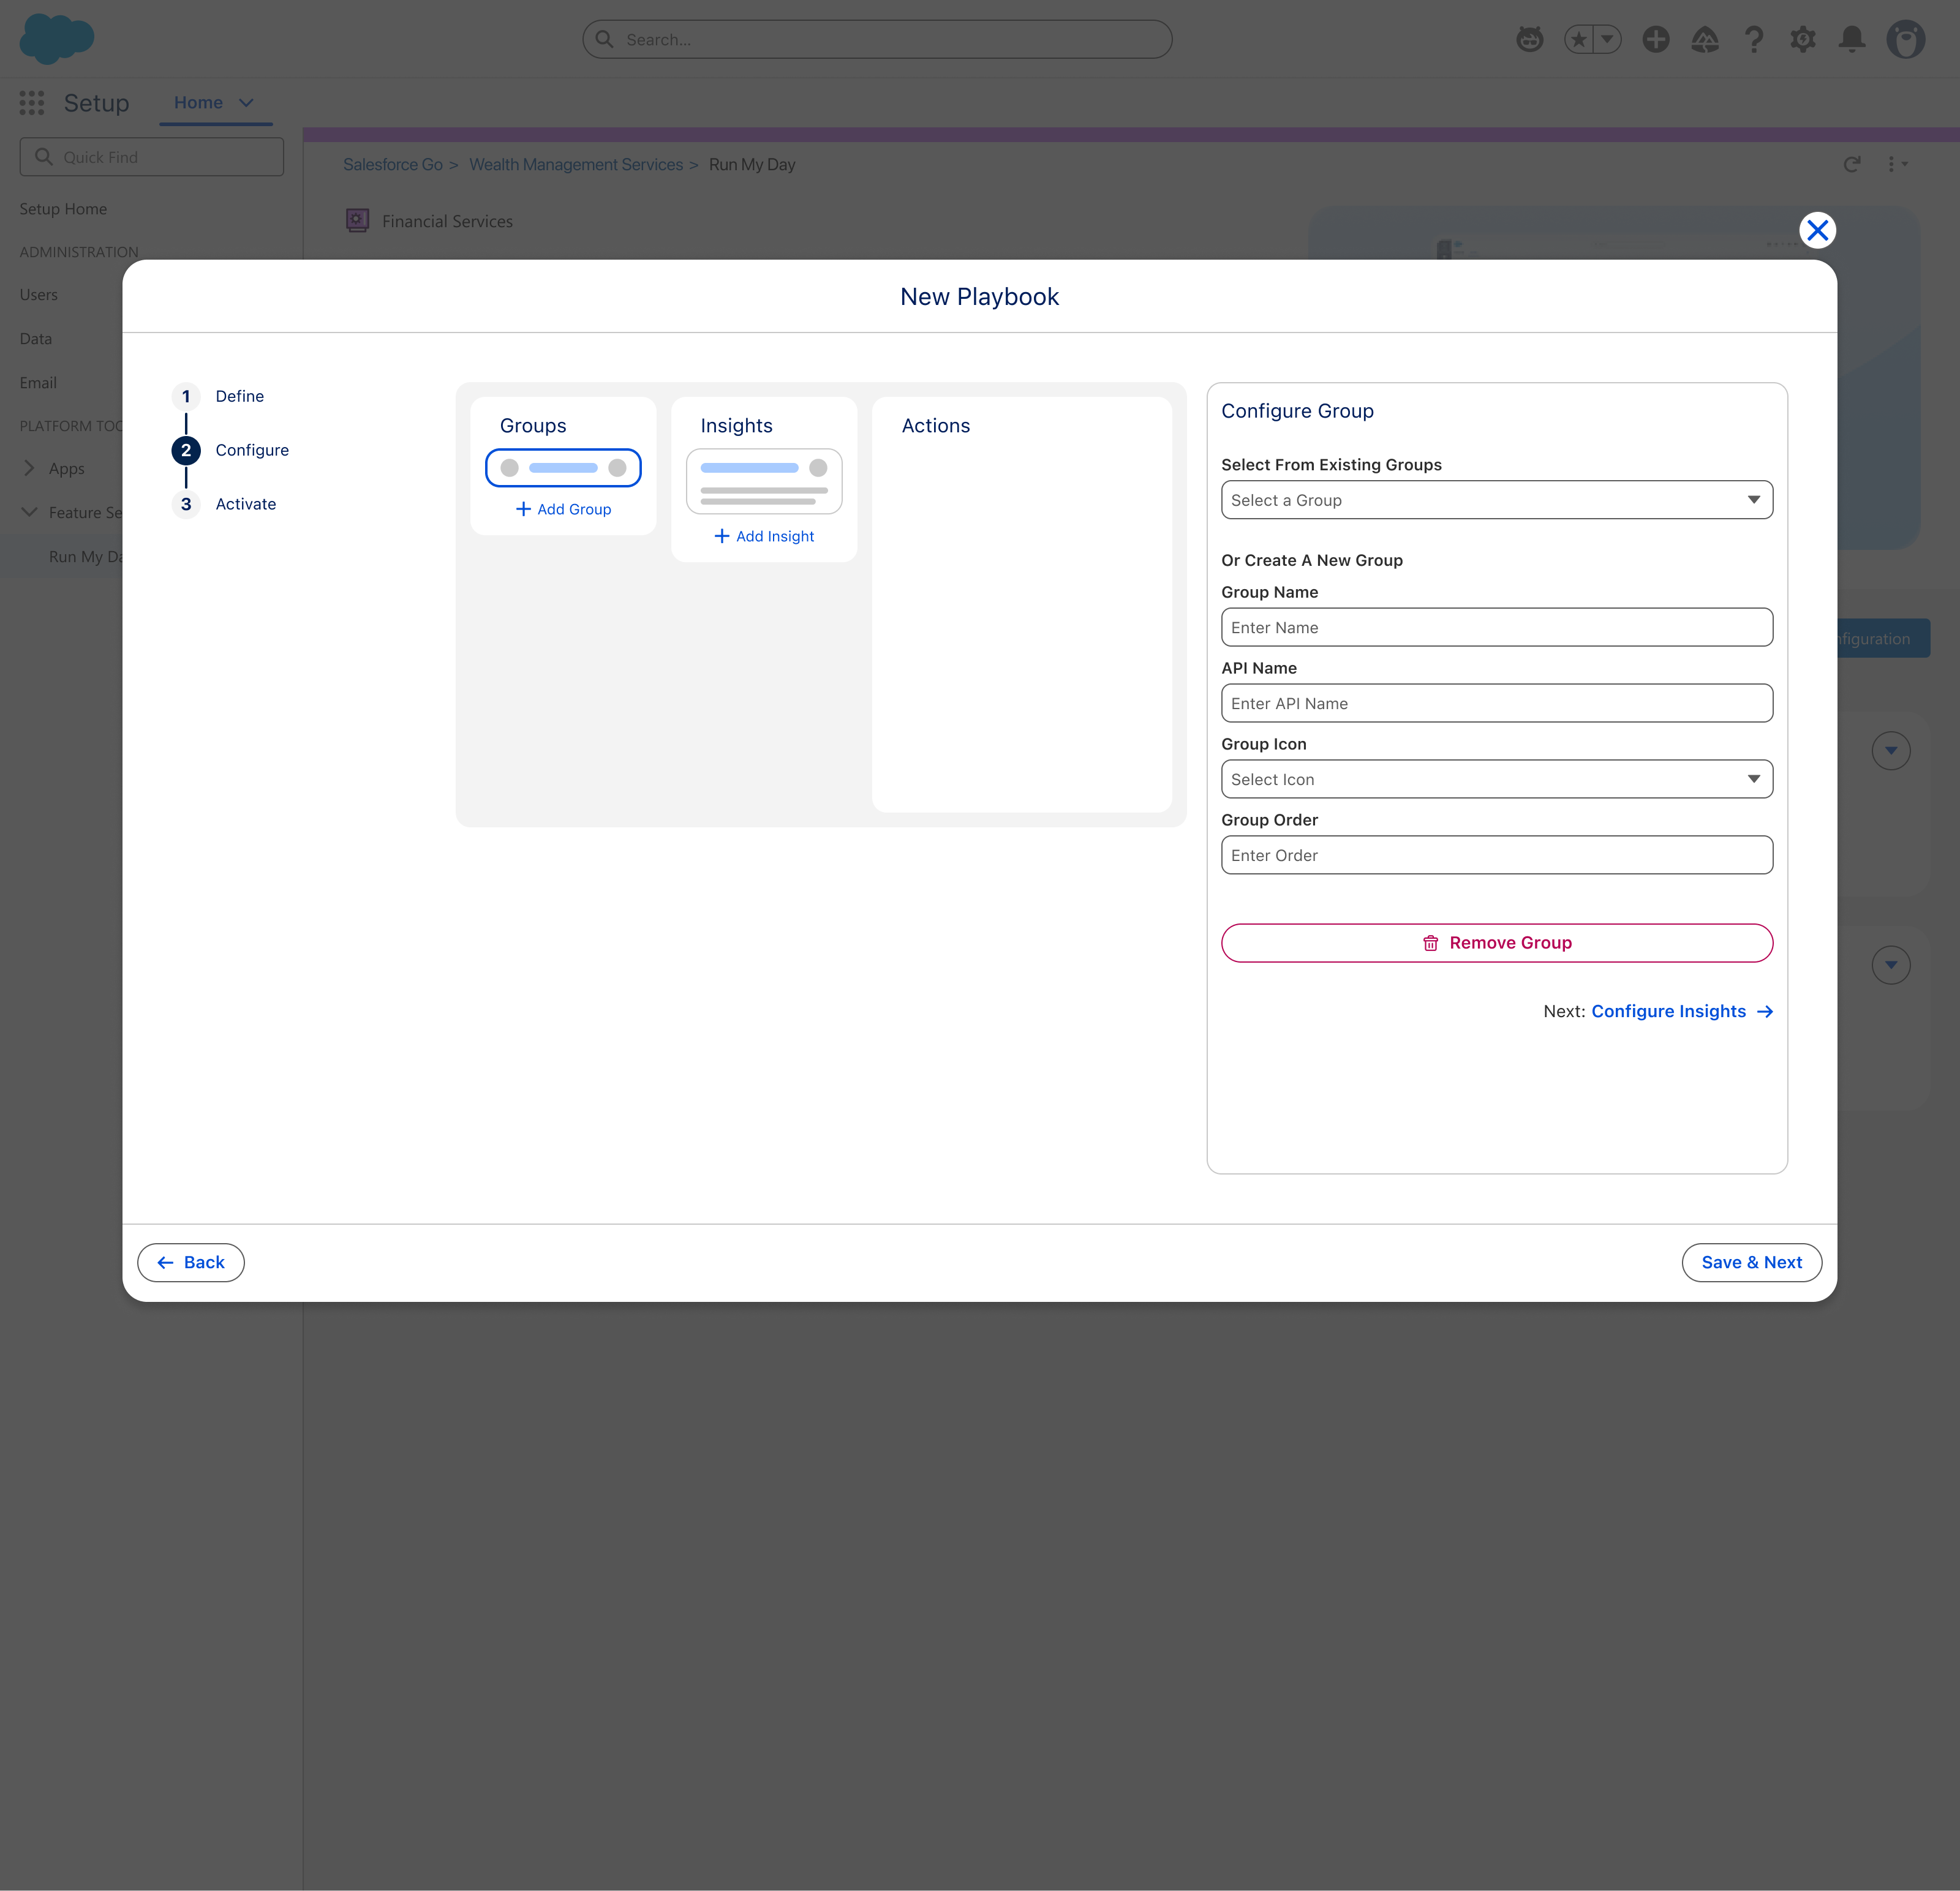
Task: Open the Select Icon dropdown
Action: 1496,779
